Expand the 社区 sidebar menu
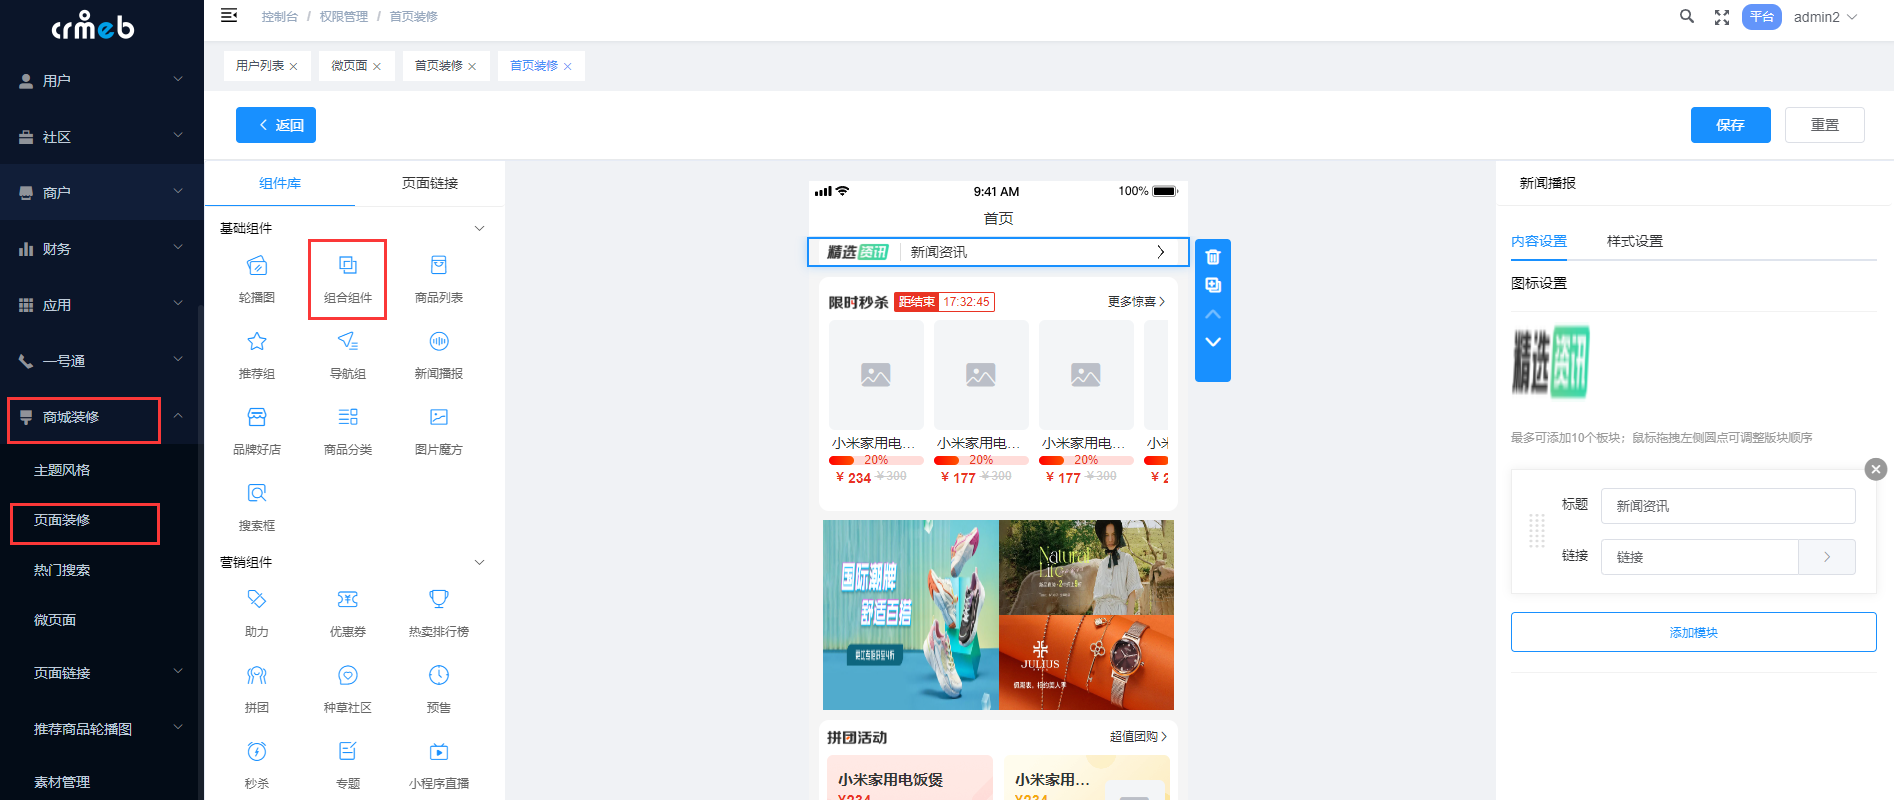Viewport: 1894px width, 800px height. [x=101, y=136]
